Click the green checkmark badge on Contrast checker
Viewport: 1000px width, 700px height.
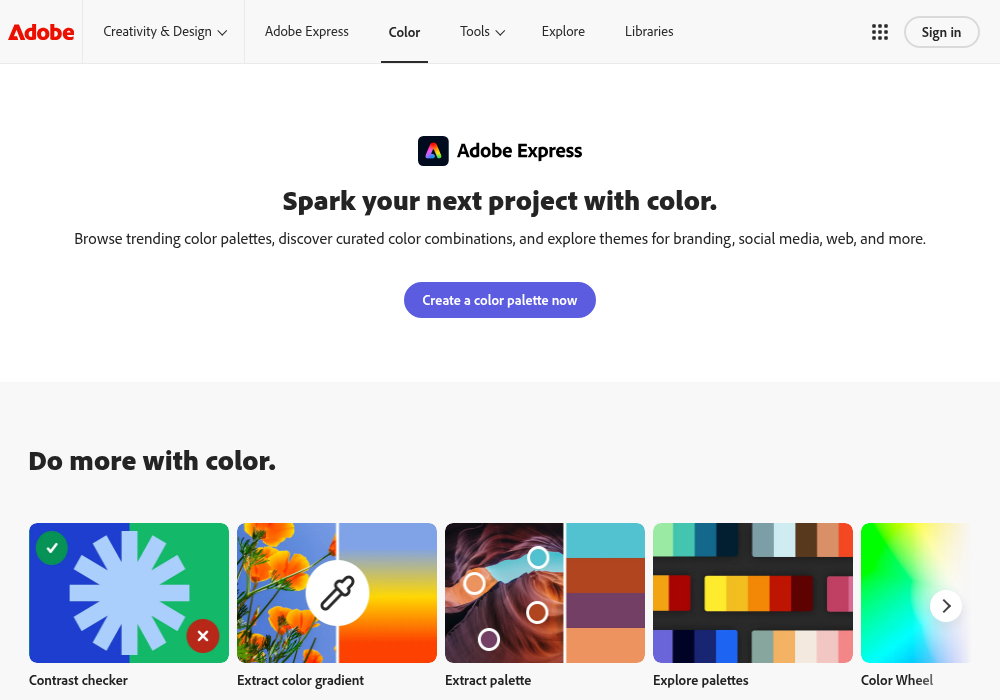click(52, 548)
